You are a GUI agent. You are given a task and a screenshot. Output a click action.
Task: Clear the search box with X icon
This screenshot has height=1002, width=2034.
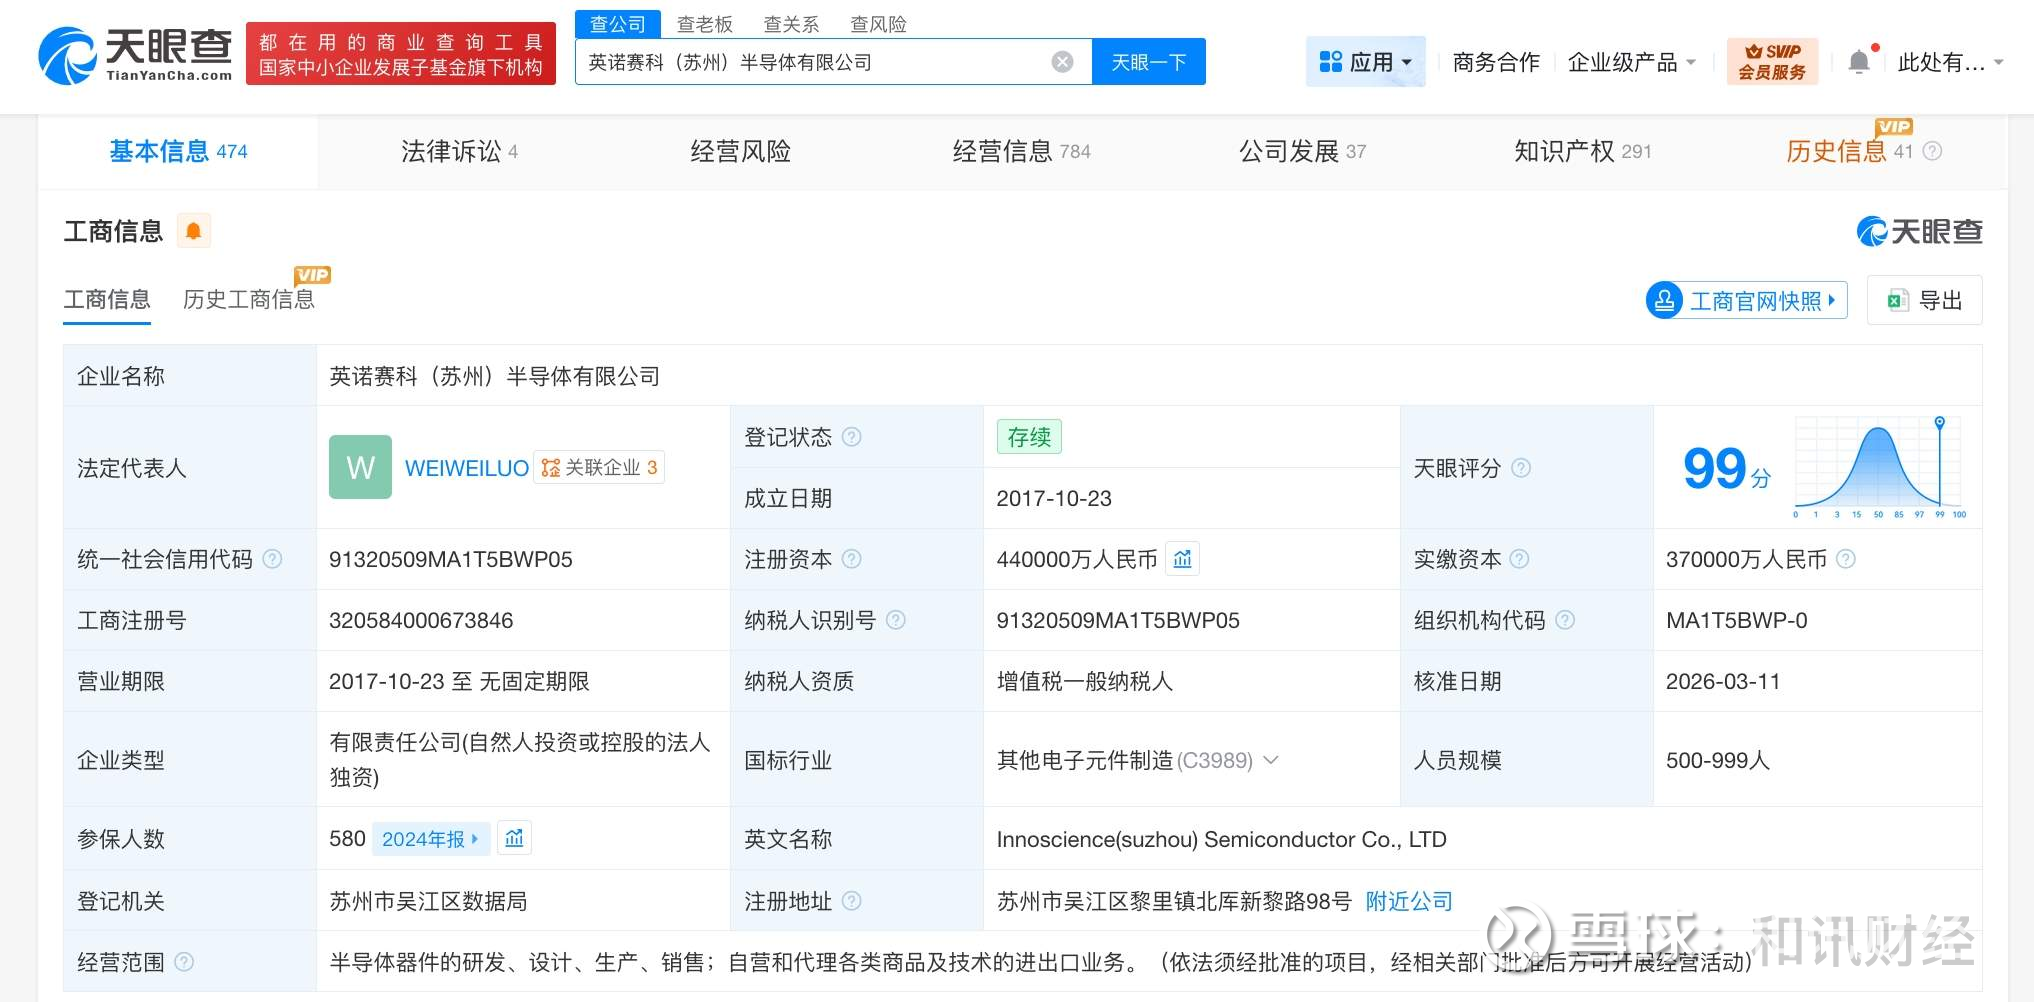tap(1062, 62)
